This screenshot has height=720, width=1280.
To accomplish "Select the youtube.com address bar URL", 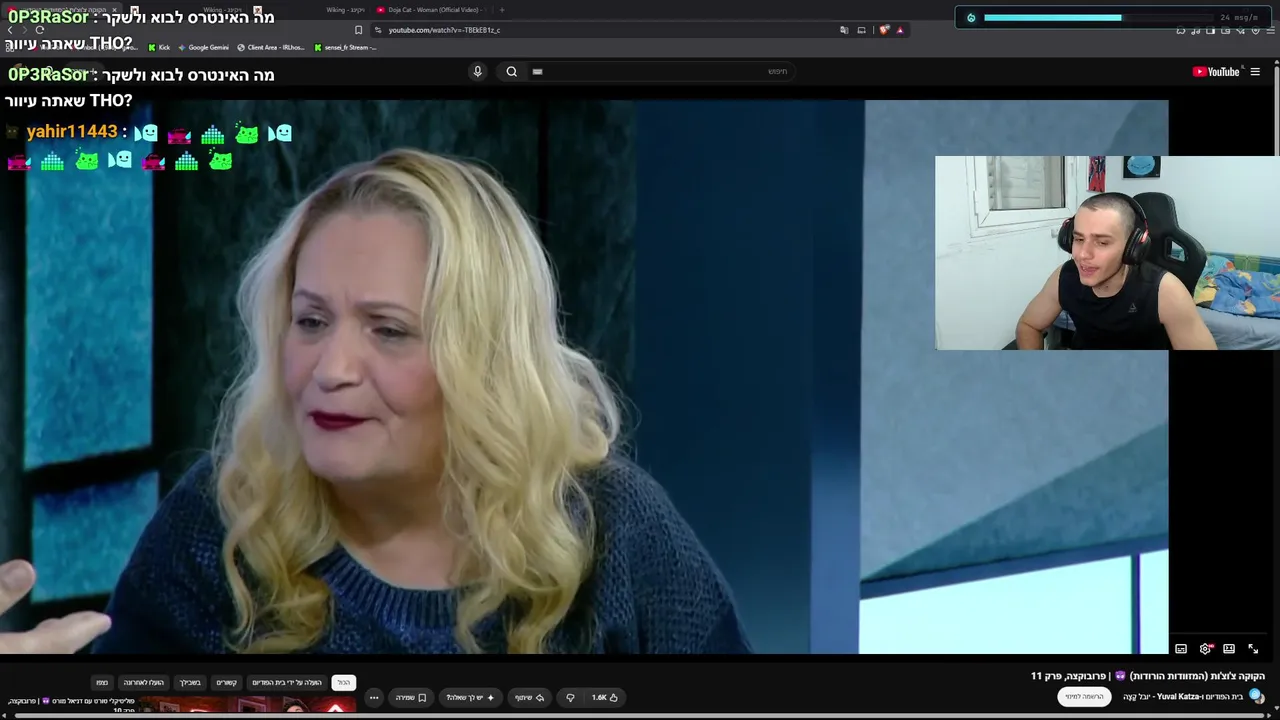I will [444, 30].
